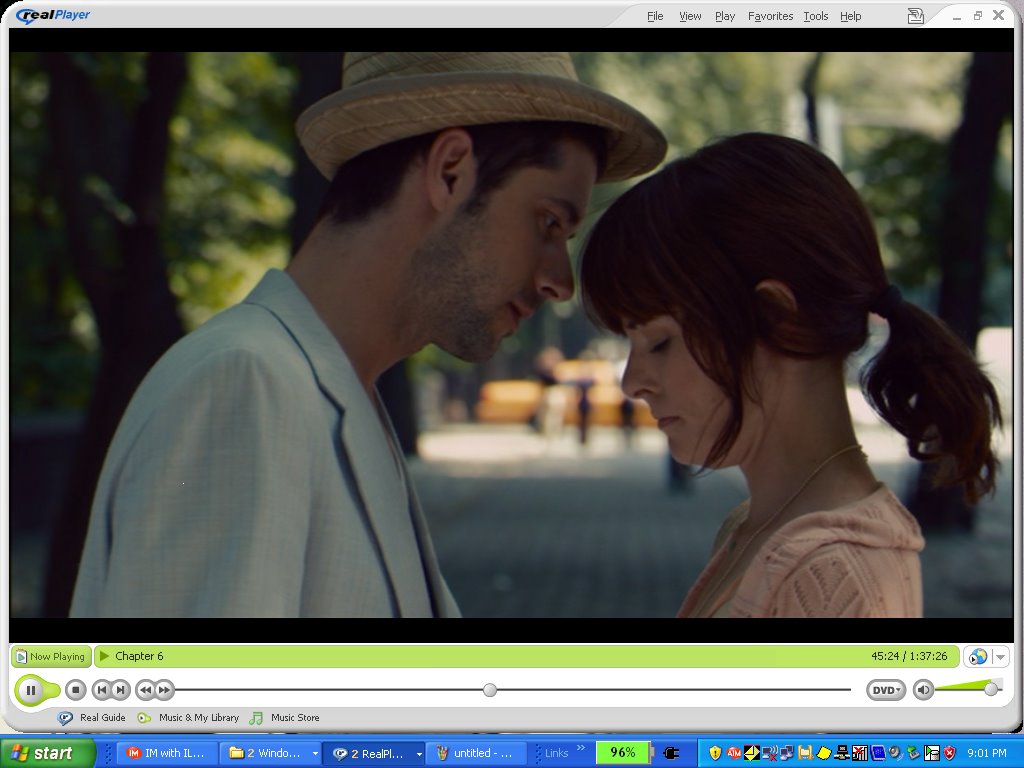This screenshot has width=1024, height=768.
Task: Click the 96% battery indicator
Action: (x=622, y=753)
